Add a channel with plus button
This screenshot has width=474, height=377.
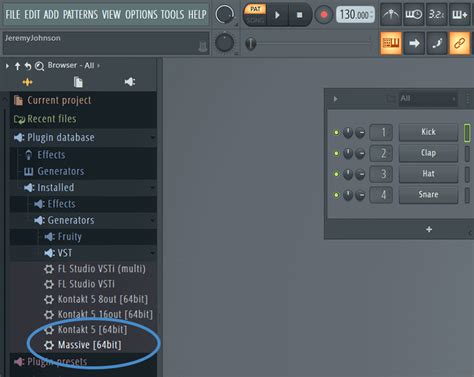(x=429, y=229)
